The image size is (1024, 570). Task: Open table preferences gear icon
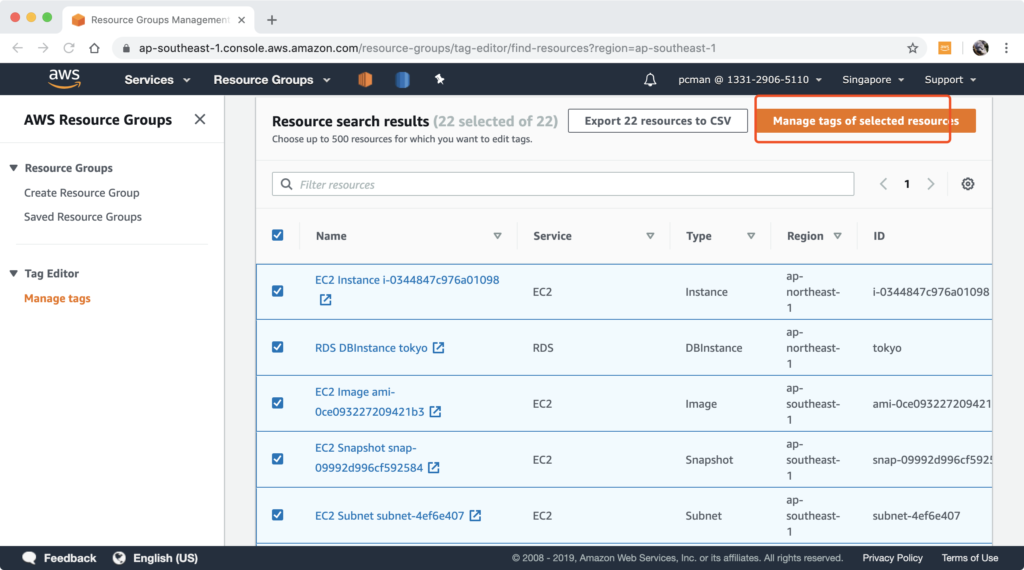968,184
